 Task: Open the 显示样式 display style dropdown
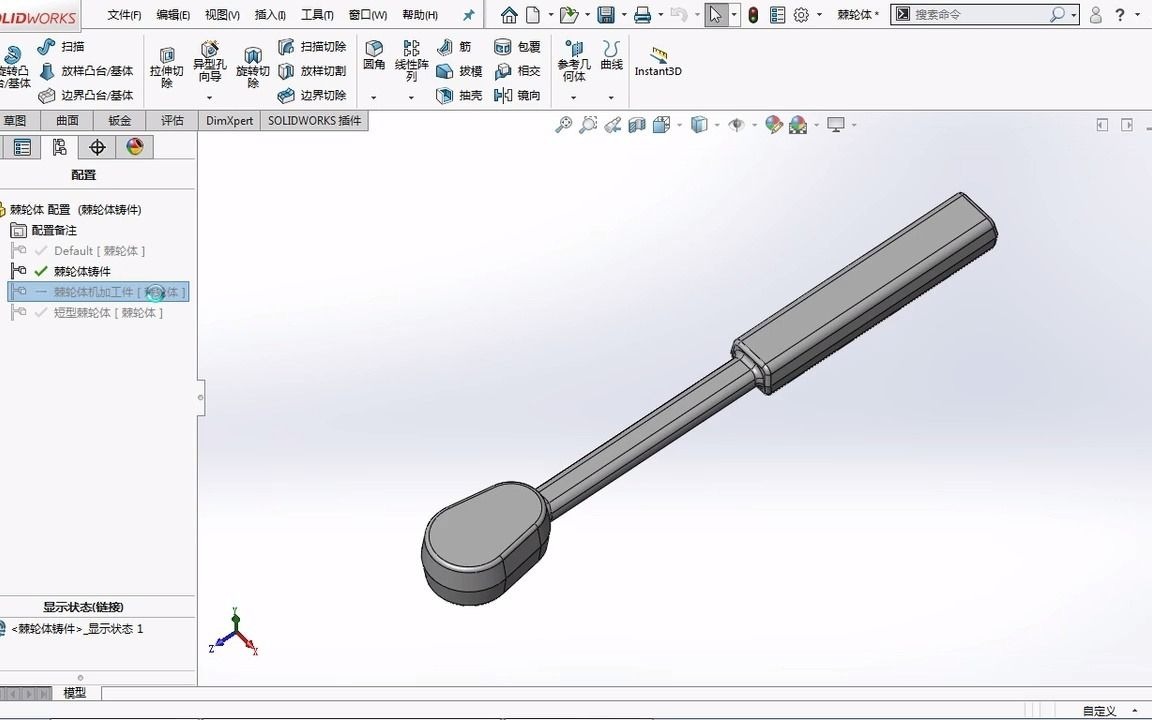[716, 123]
